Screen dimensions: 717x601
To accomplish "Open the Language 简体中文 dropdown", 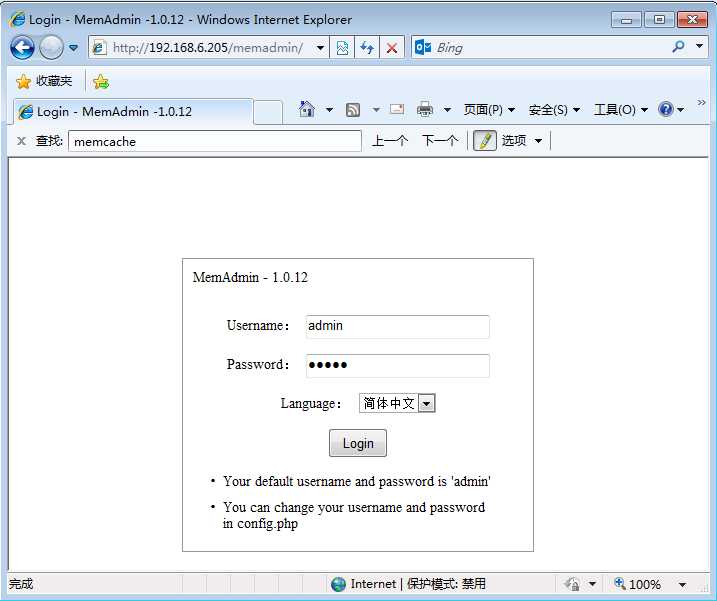I will point(397,403).
